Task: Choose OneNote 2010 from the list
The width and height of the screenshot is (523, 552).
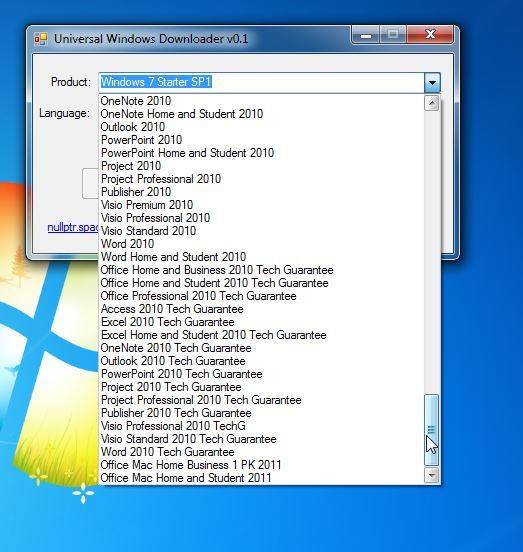Action: tap(262, 101)
